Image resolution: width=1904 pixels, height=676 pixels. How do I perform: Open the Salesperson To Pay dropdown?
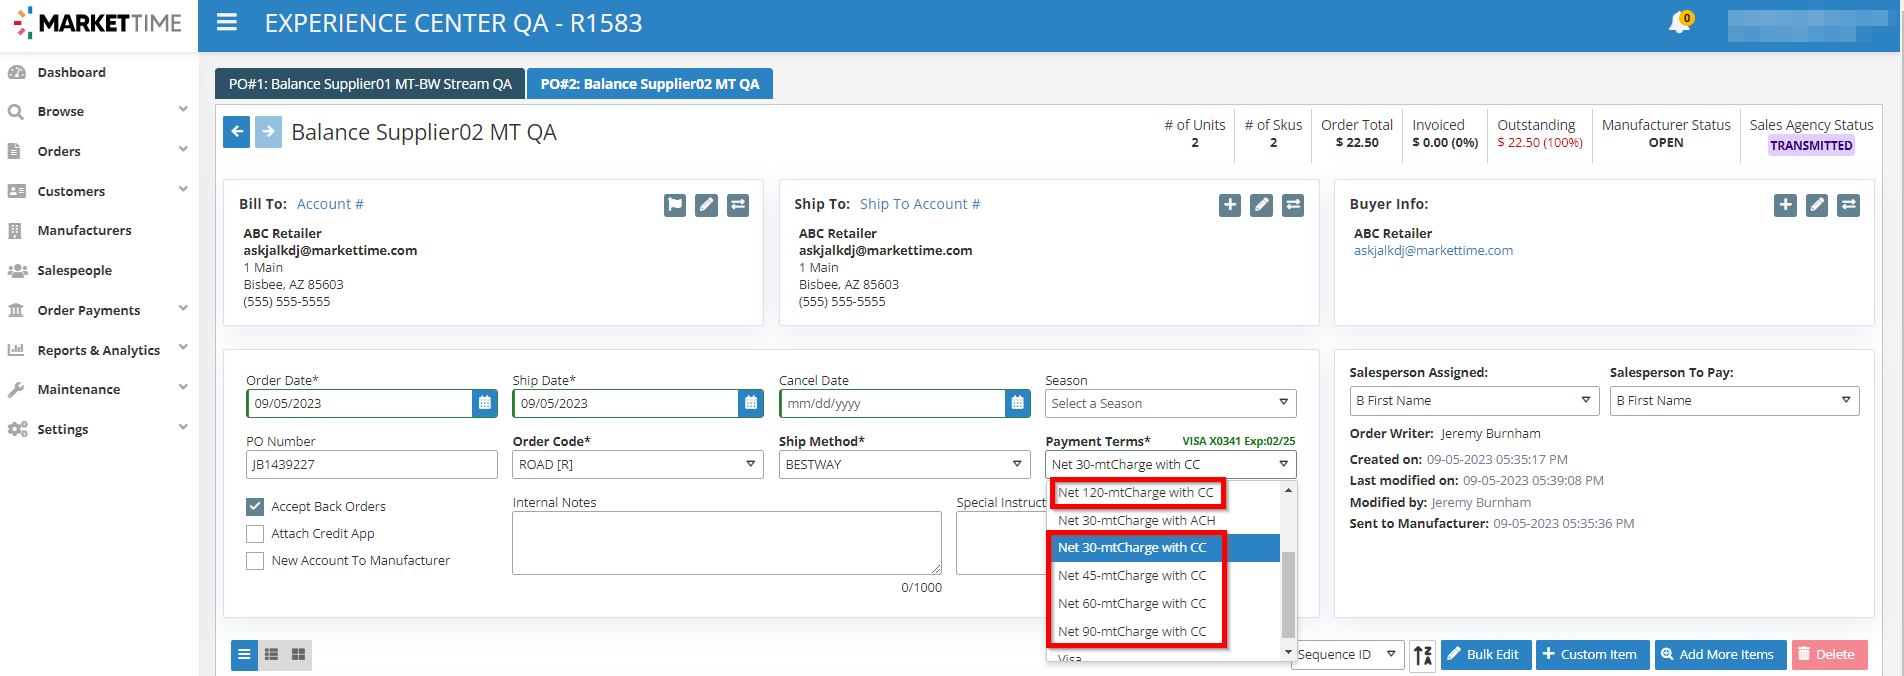point(1734,401)
